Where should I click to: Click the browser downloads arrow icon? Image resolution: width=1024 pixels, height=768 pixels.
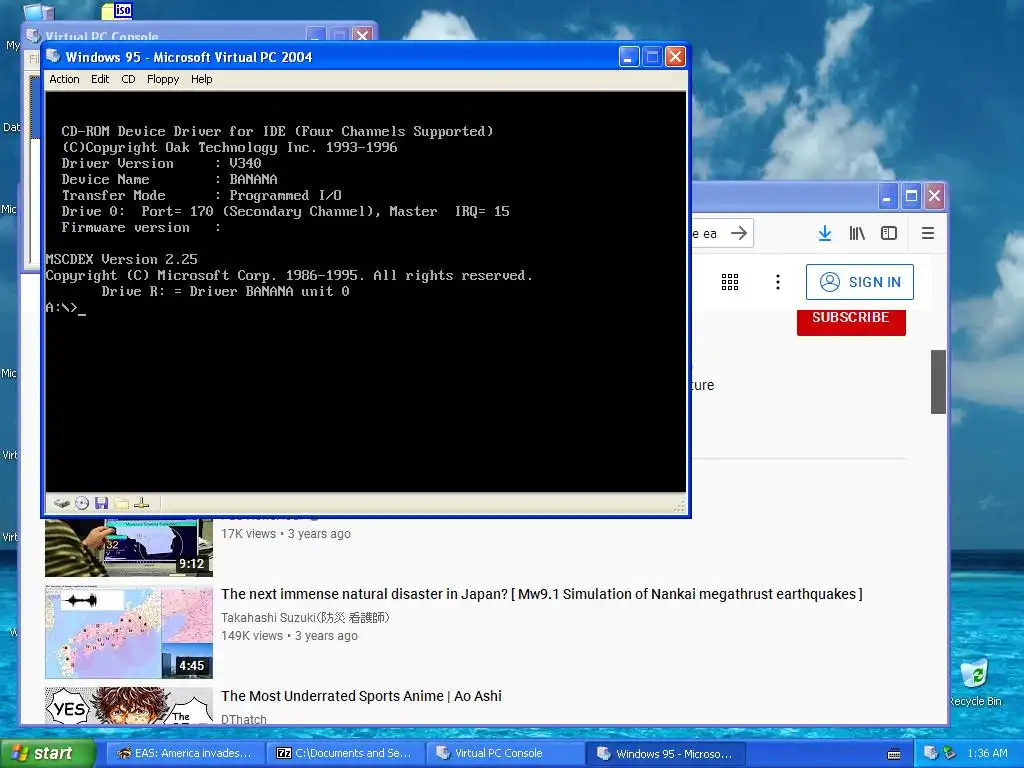(x=825, y=233)
